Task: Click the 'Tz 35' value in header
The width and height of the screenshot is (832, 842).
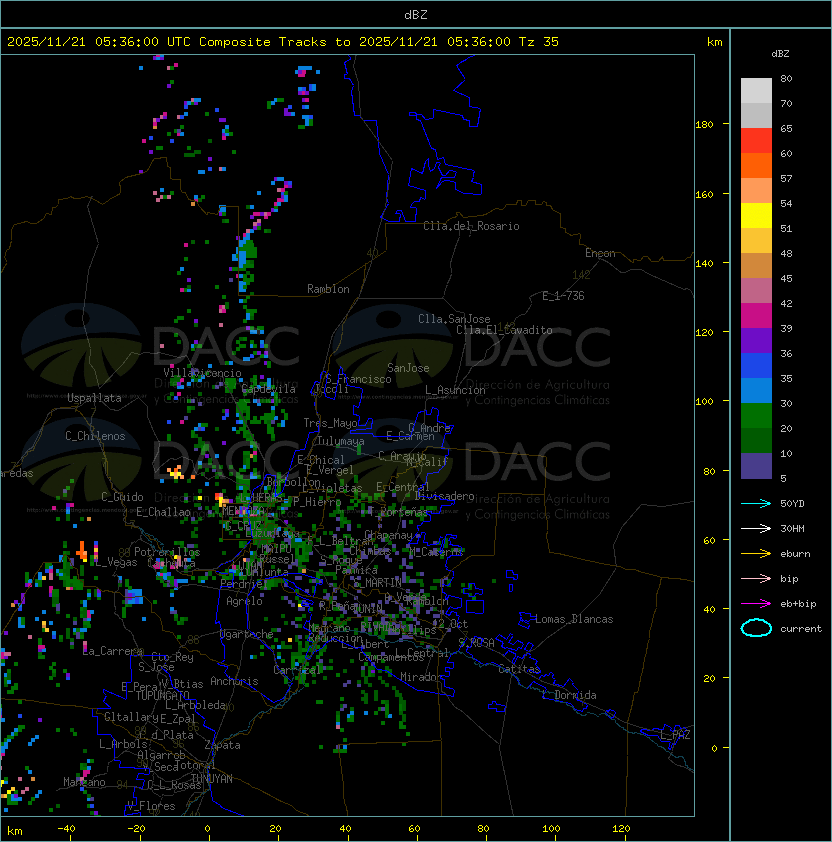Action: pyautogui.click(x=539, y=42)
